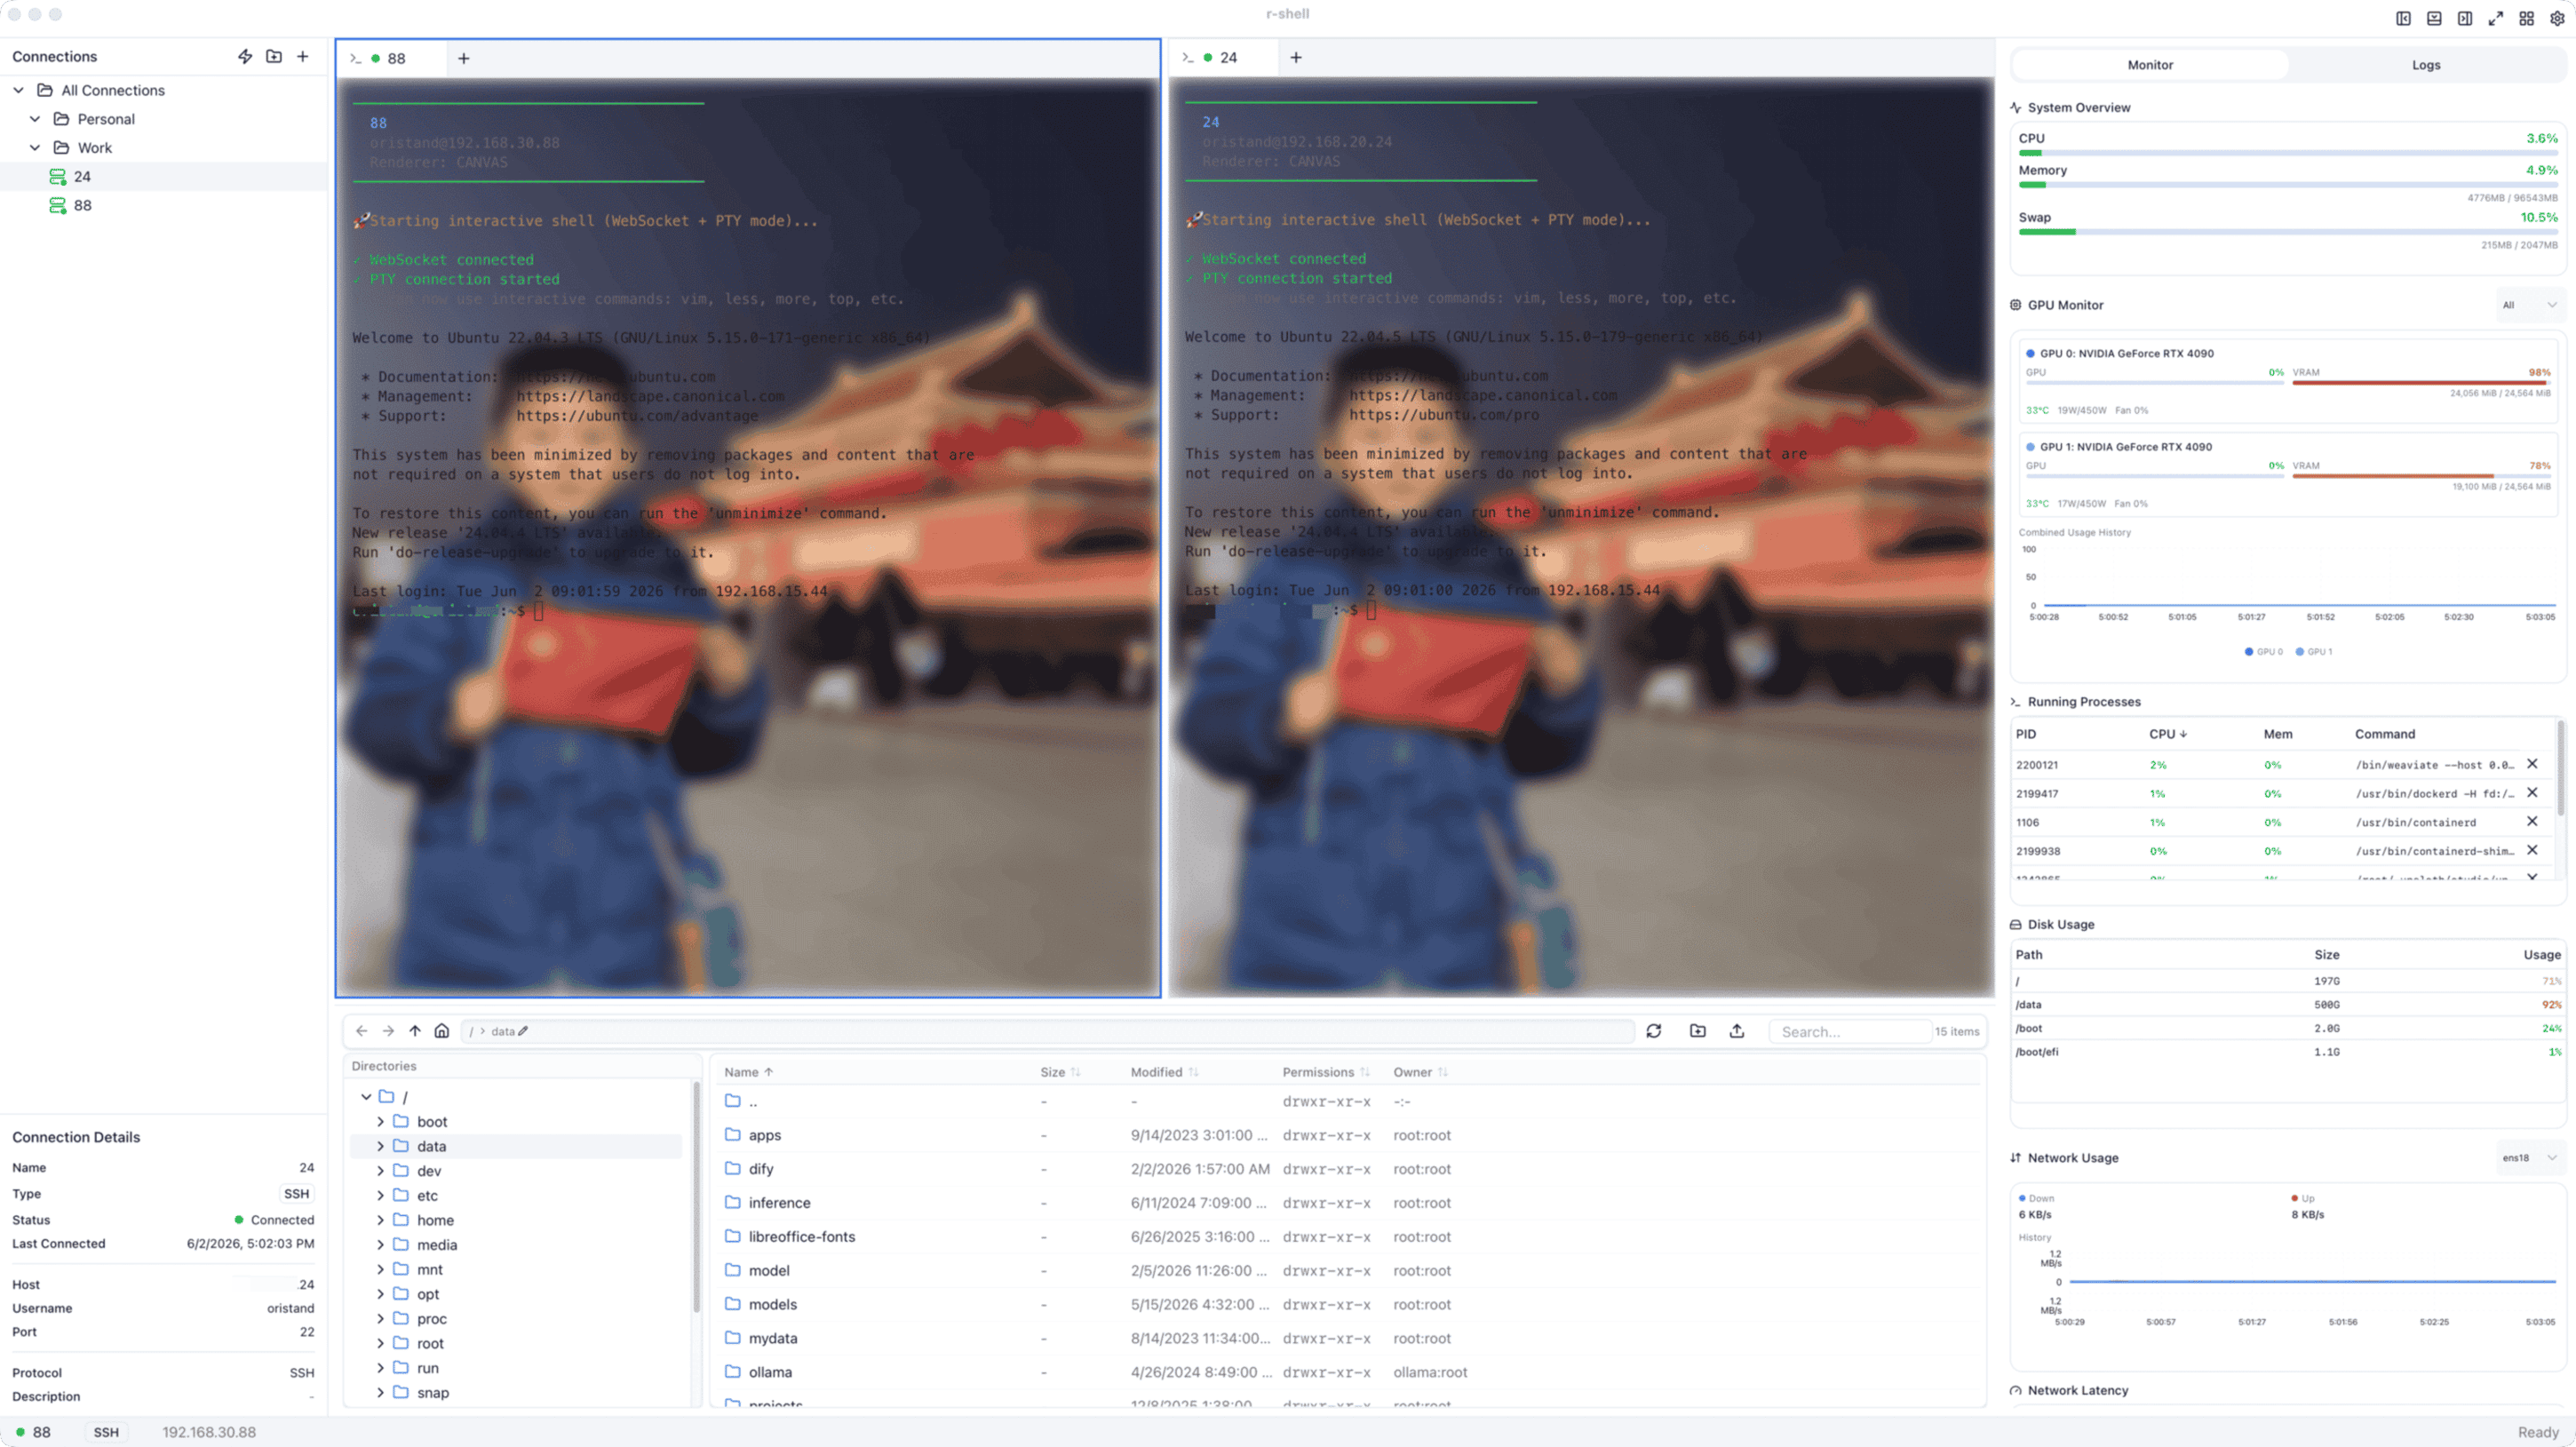Viewport: 2576px width, 1447px height.
Task: Go forward in file browser
Action: click(388, 1031)
